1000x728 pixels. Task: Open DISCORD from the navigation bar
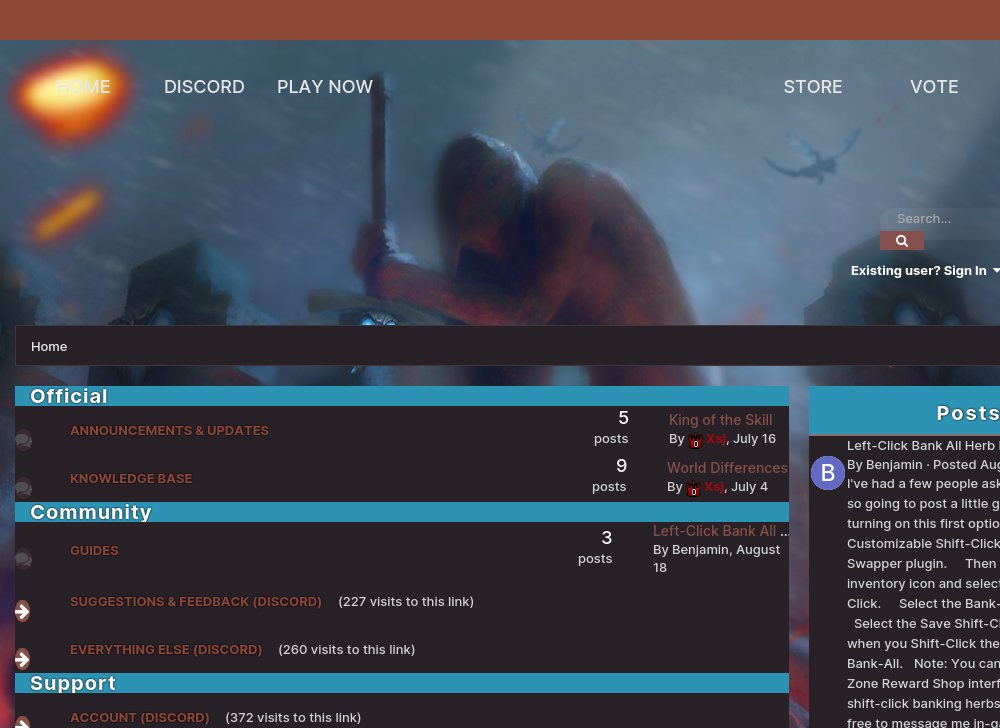204,87
